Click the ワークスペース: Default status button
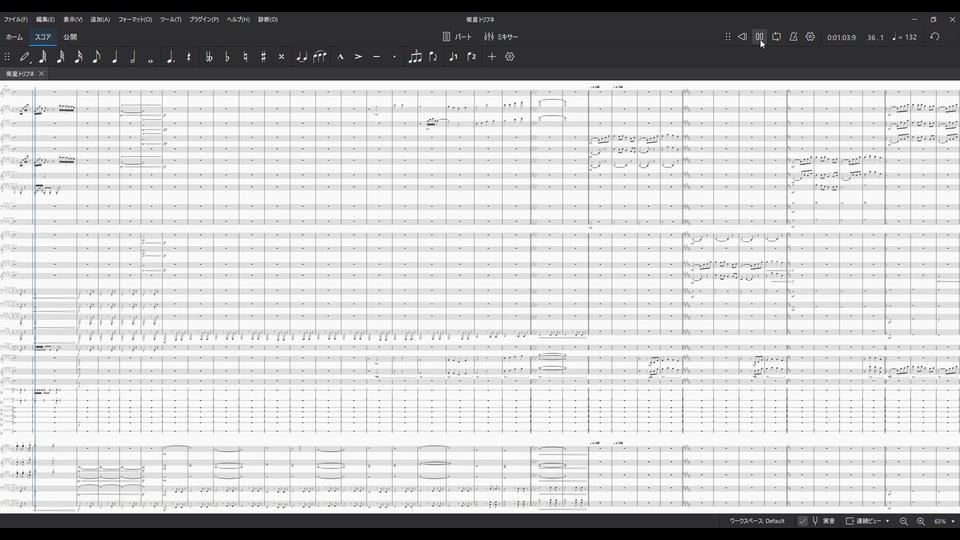 [757, 521]
